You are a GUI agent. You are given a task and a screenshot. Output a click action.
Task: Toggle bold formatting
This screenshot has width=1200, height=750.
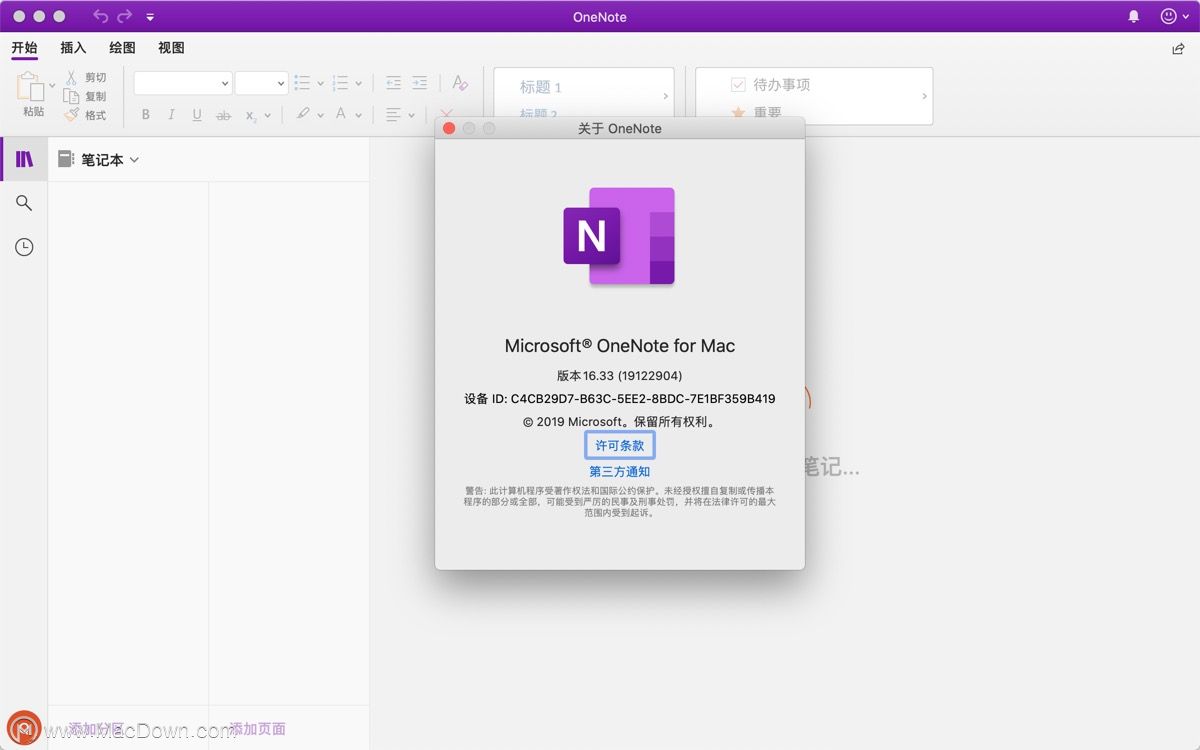coord(146,115)
